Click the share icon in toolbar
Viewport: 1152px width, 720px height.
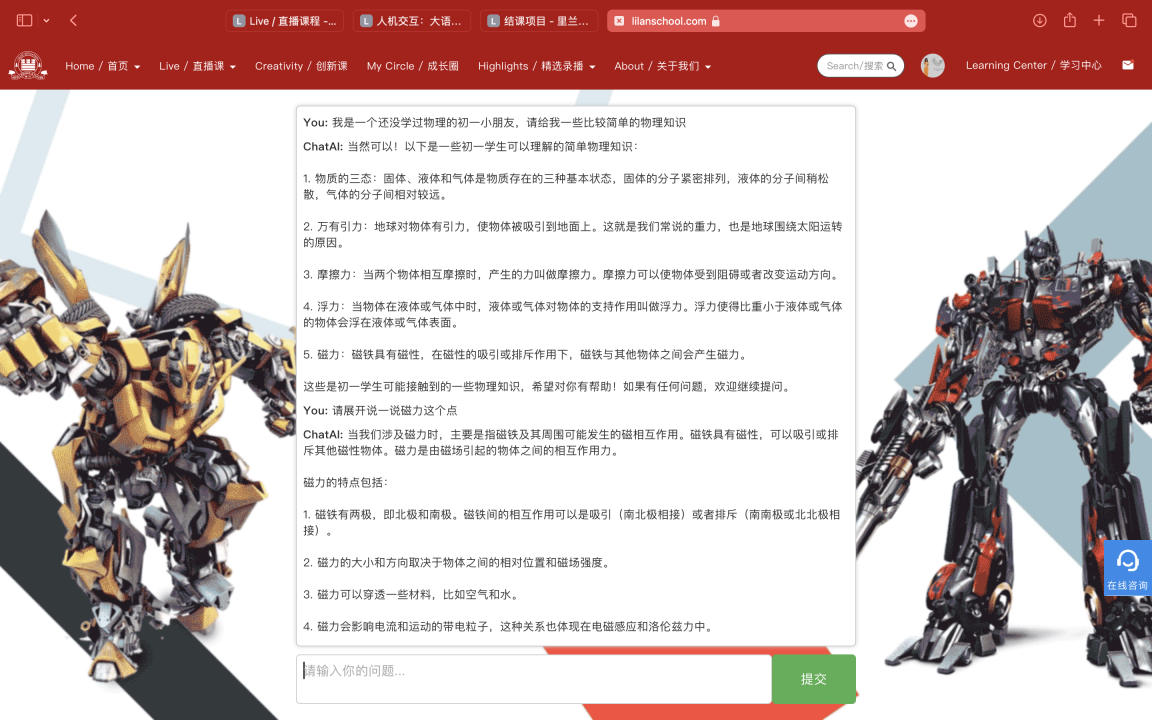[1070, 20]
